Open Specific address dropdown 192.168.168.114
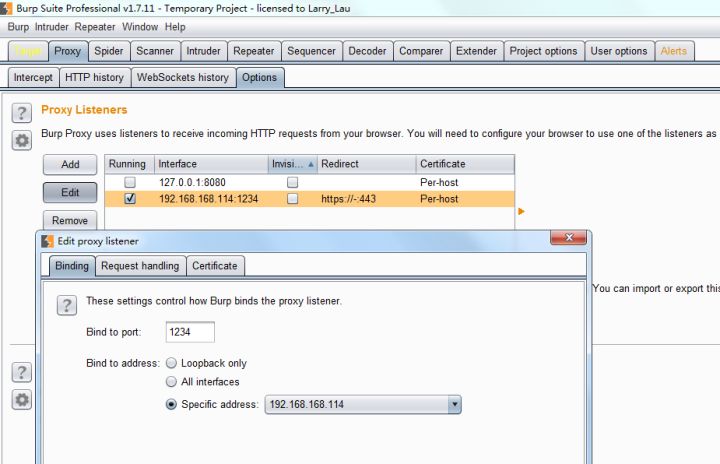720x464 pixels. click(363, 404)
